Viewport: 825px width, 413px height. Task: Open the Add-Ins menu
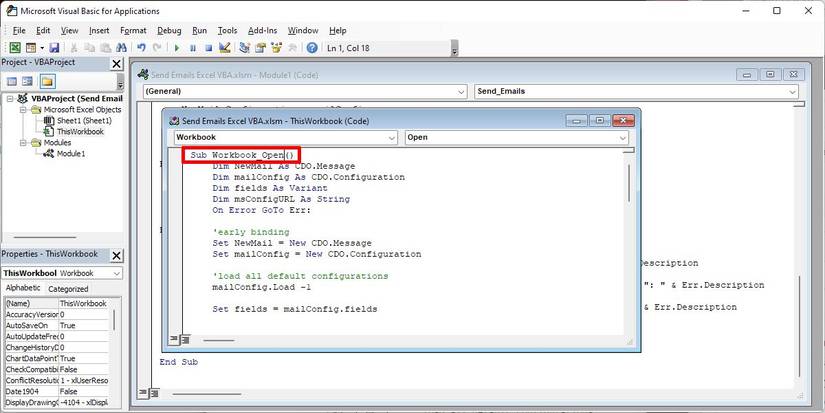[263, 31]
